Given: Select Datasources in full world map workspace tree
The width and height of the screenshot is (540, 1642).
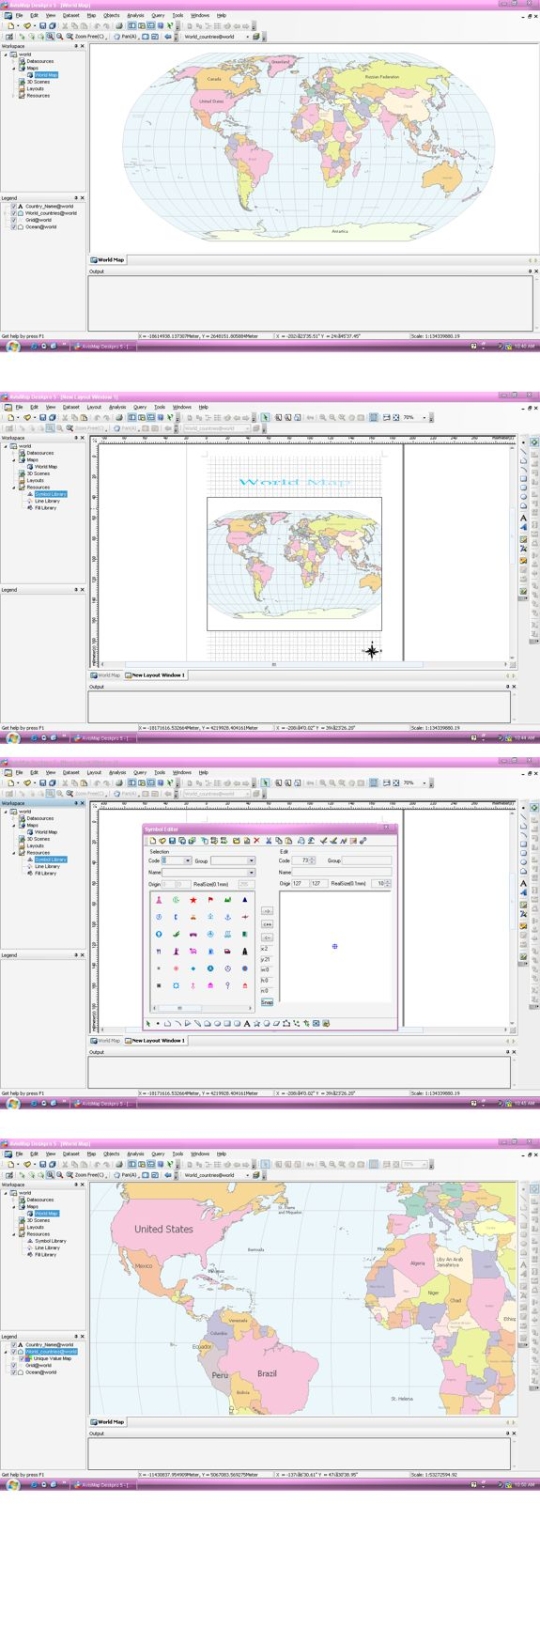Looking at the screenshot, I should [x=40, y=61].
